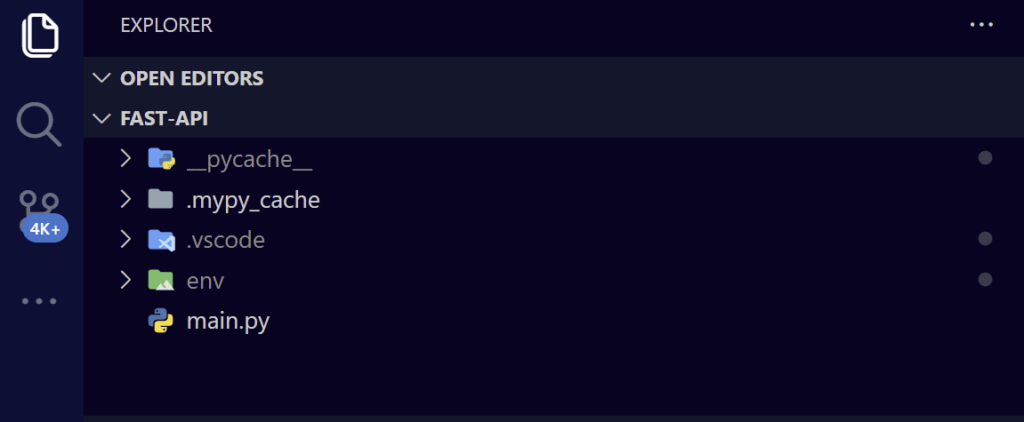The width and height of the screenshot is (1024, 422).
Task: Select the .mypy_cache folder name
Action: point(253,199)
